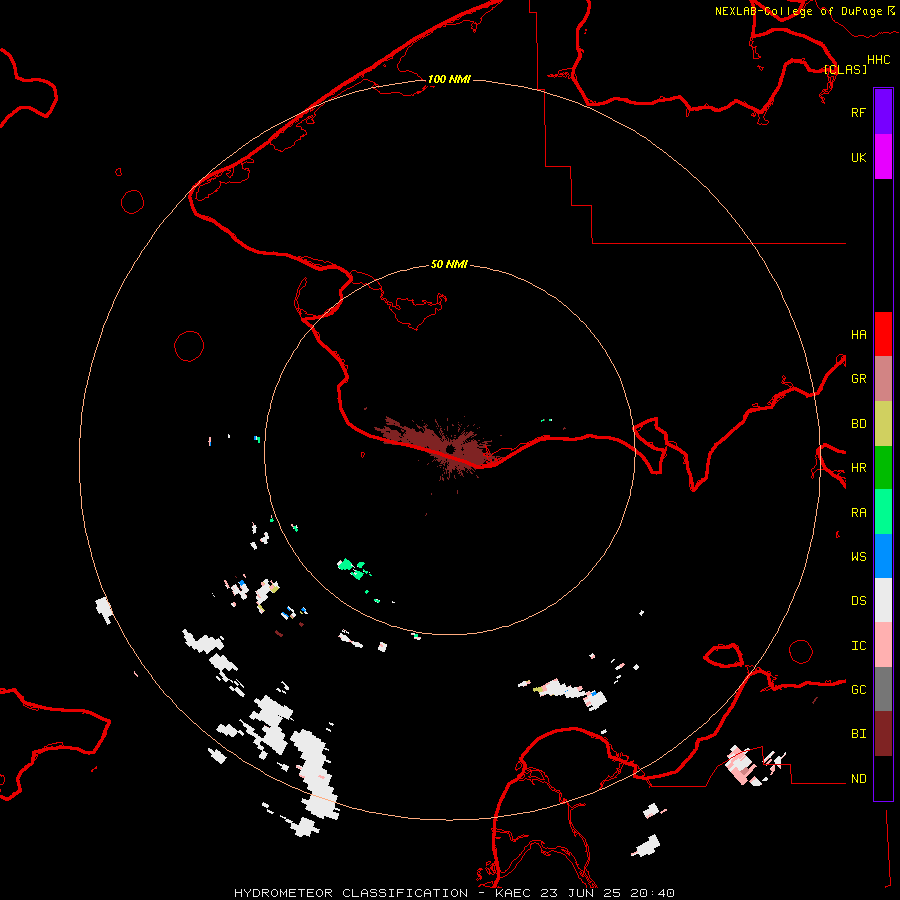Click the DS legend label

858,601
